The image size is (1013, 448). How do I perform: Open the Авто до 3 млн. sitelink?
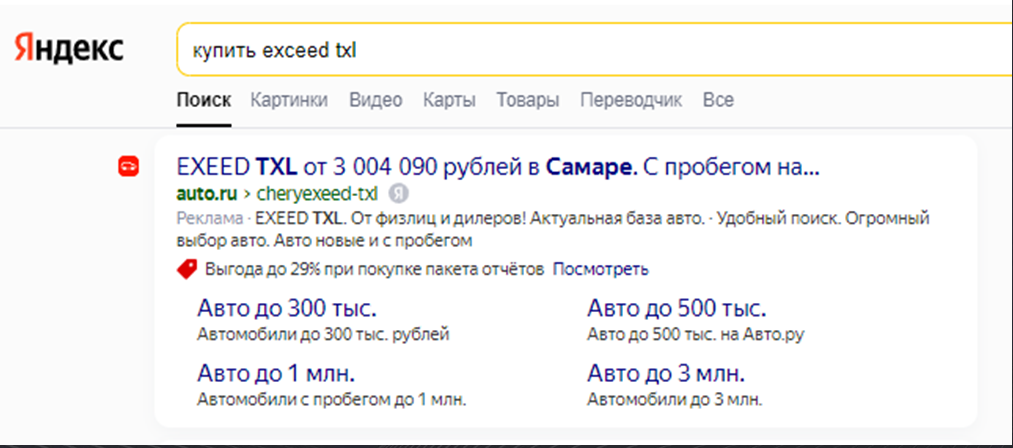666,373
